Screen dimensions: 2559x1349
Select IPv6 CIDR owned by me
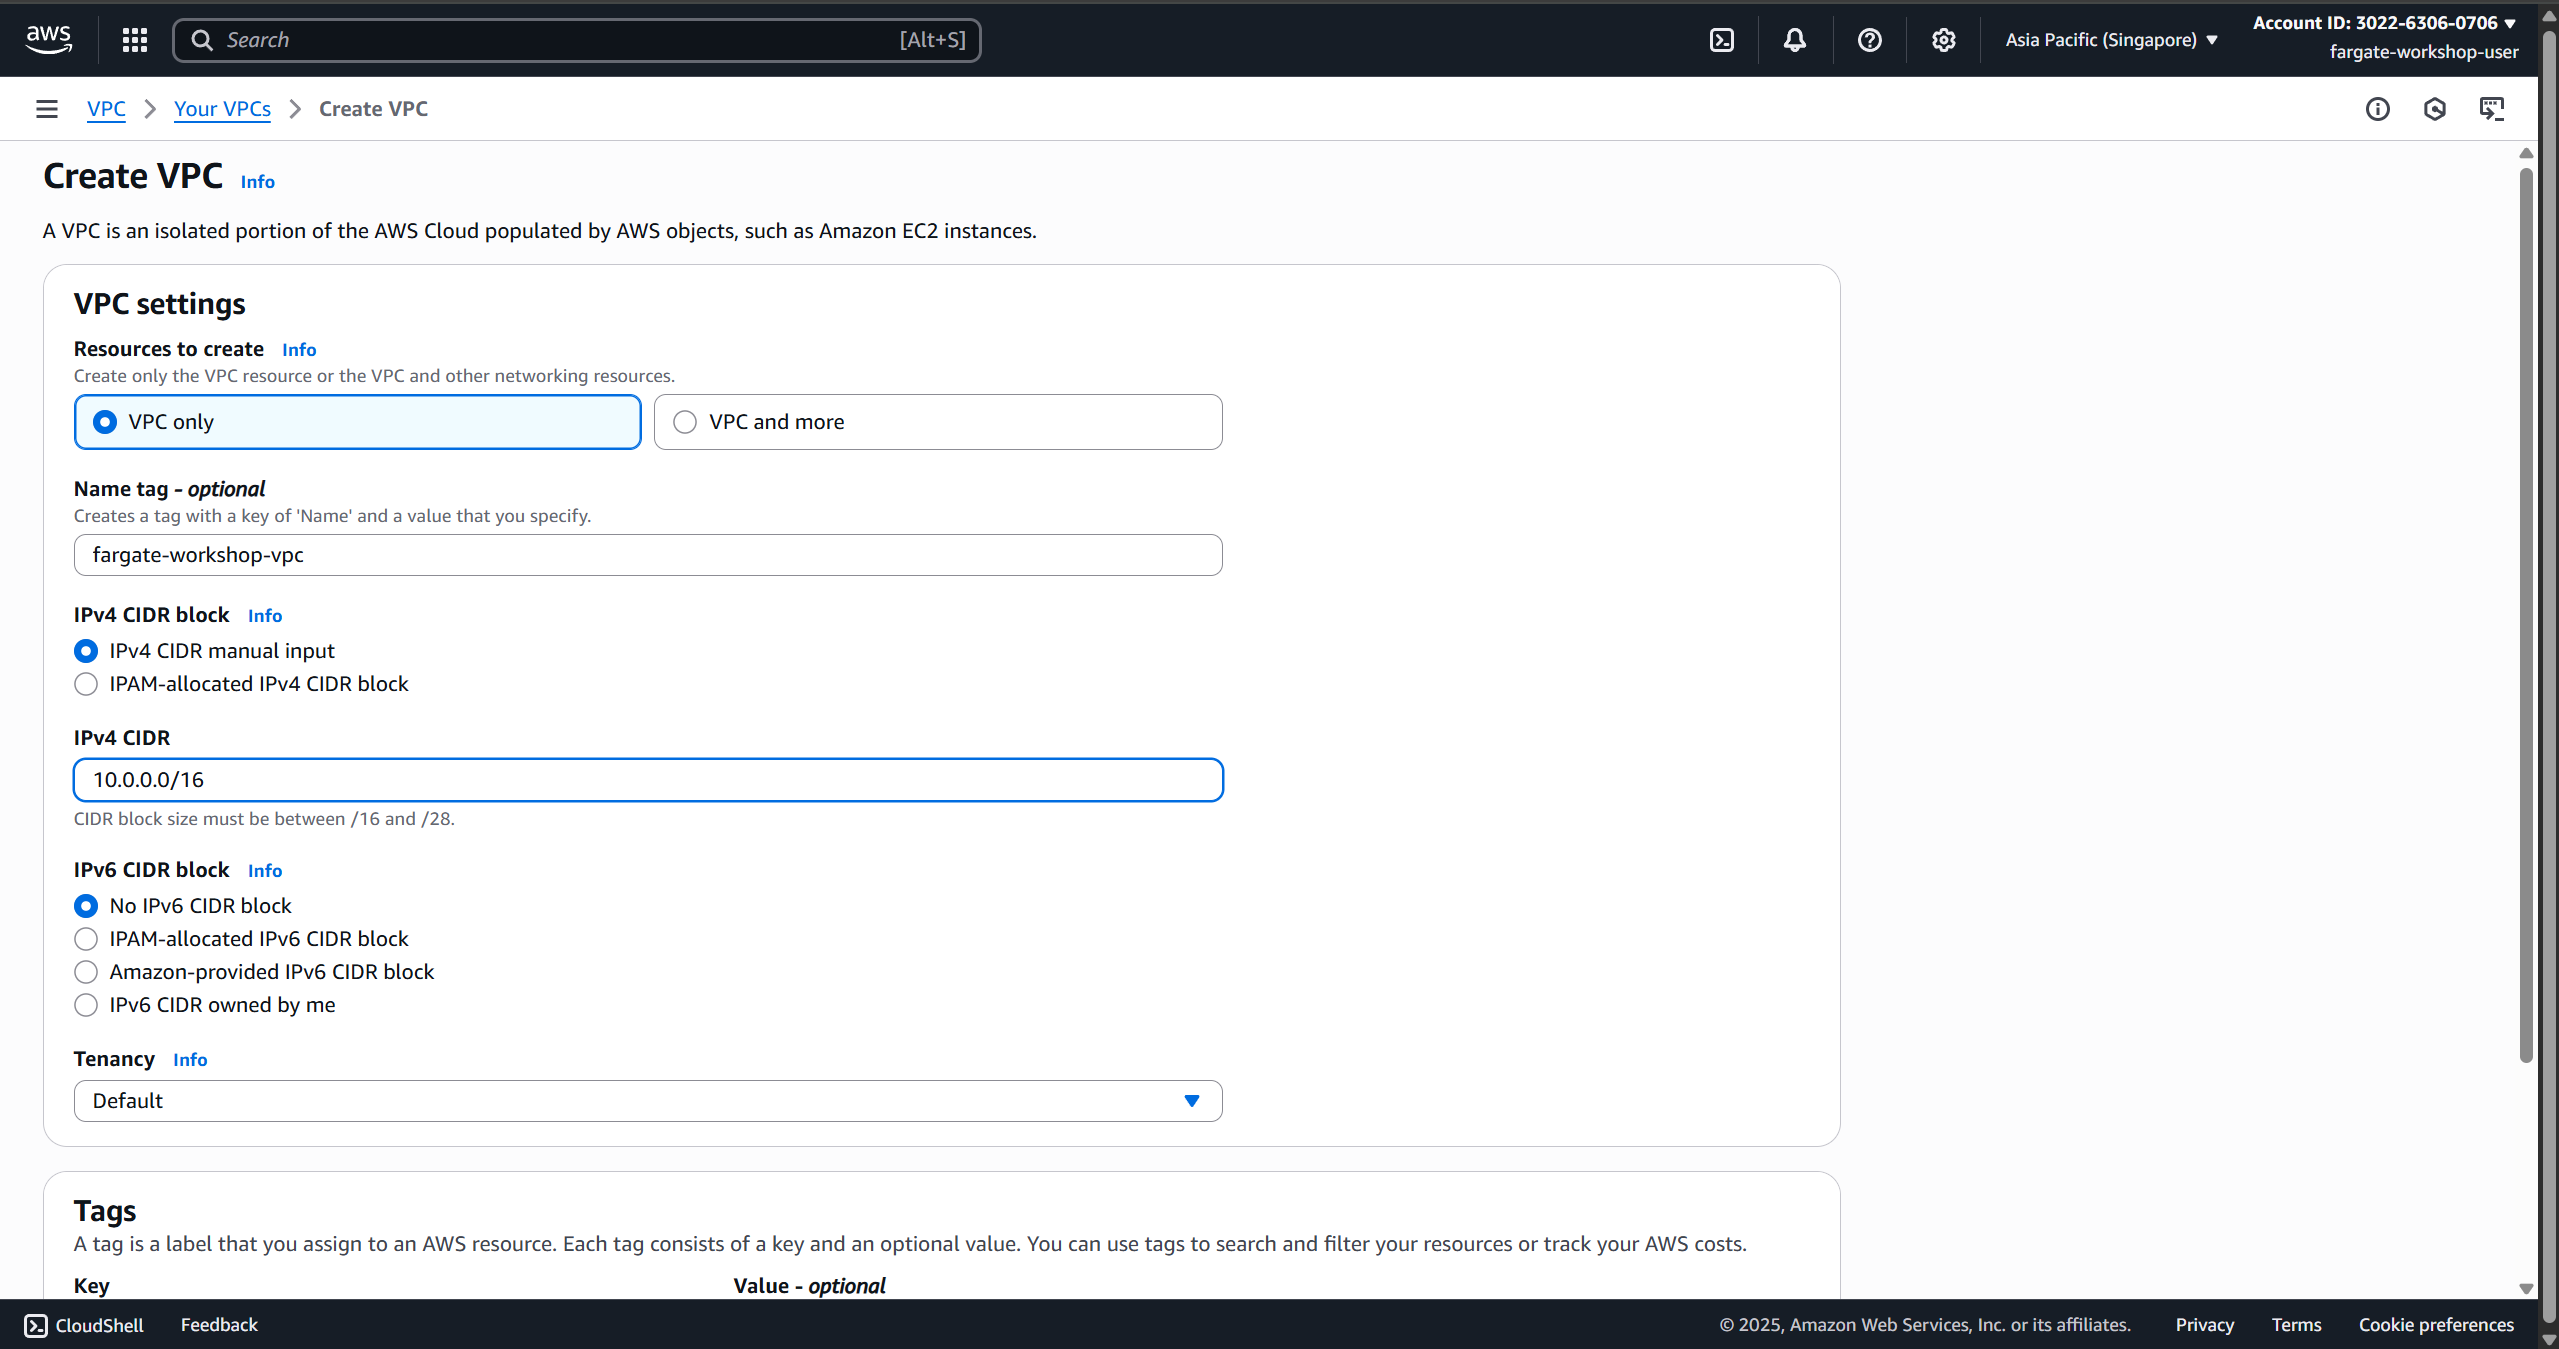86,1005
